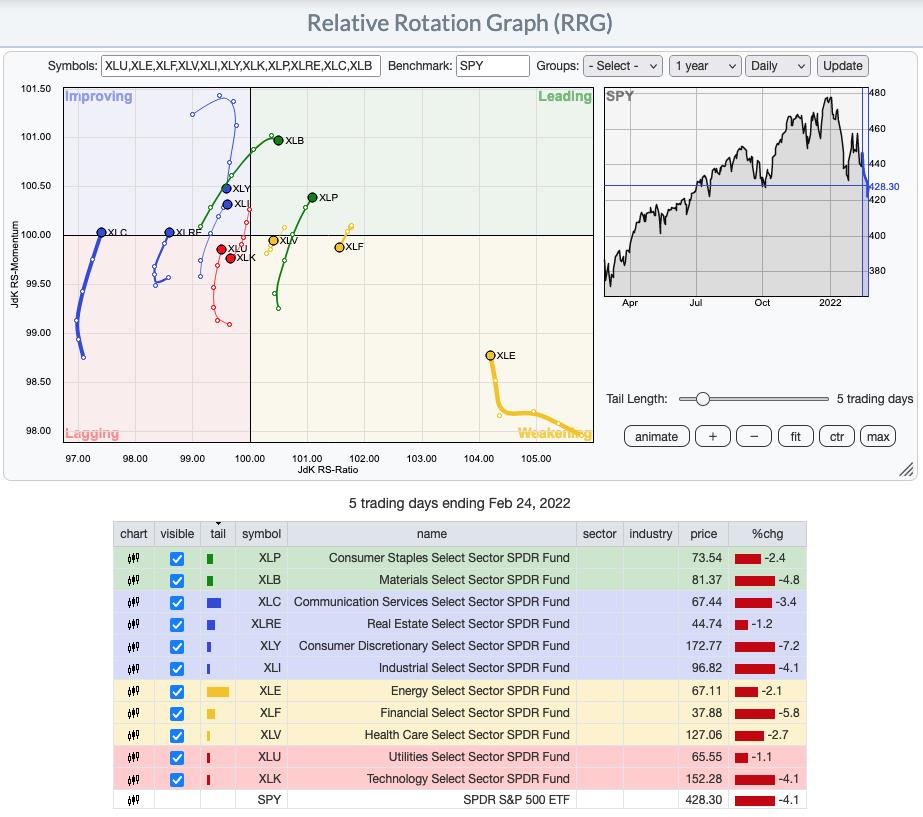This screenshot has height=817, width=923.
Task: Toggle visibility checkbox for XLY
Action: (x=177, y=647)
